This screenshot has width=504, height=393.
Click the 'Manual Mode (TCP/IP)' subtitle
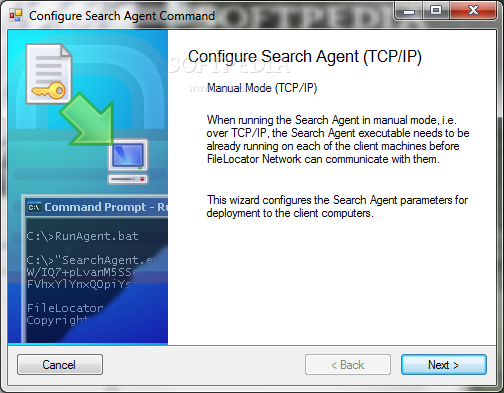262,88
